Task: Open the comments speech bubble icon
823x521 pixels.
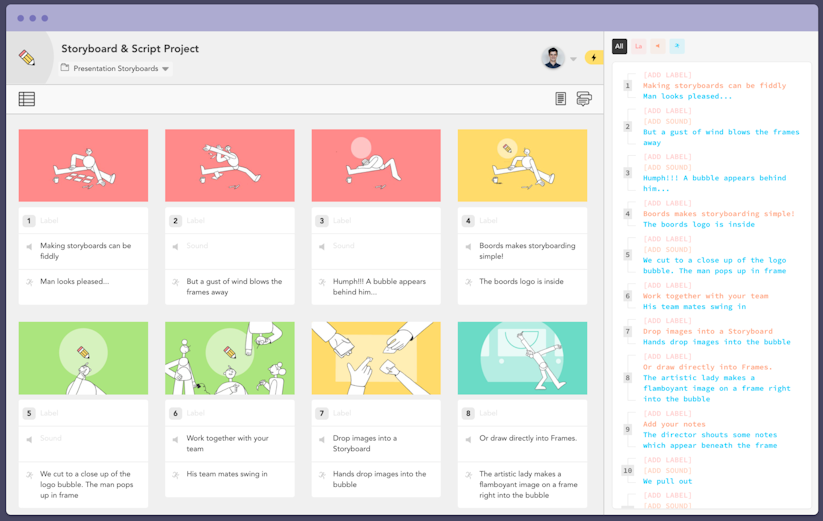Action: point(584,98)
